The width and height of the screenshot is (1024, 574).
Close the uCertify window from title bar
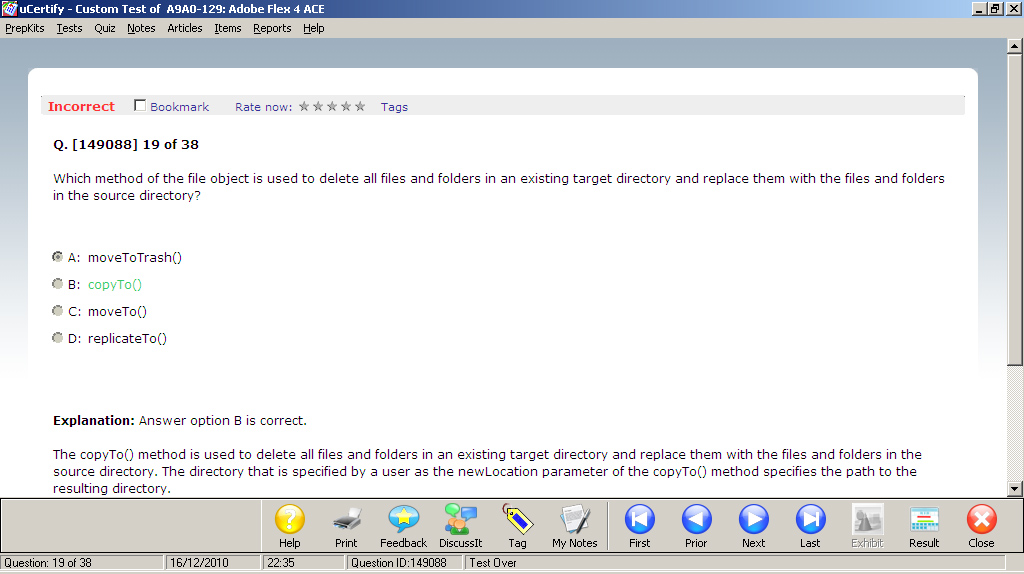pos(1012,8)
